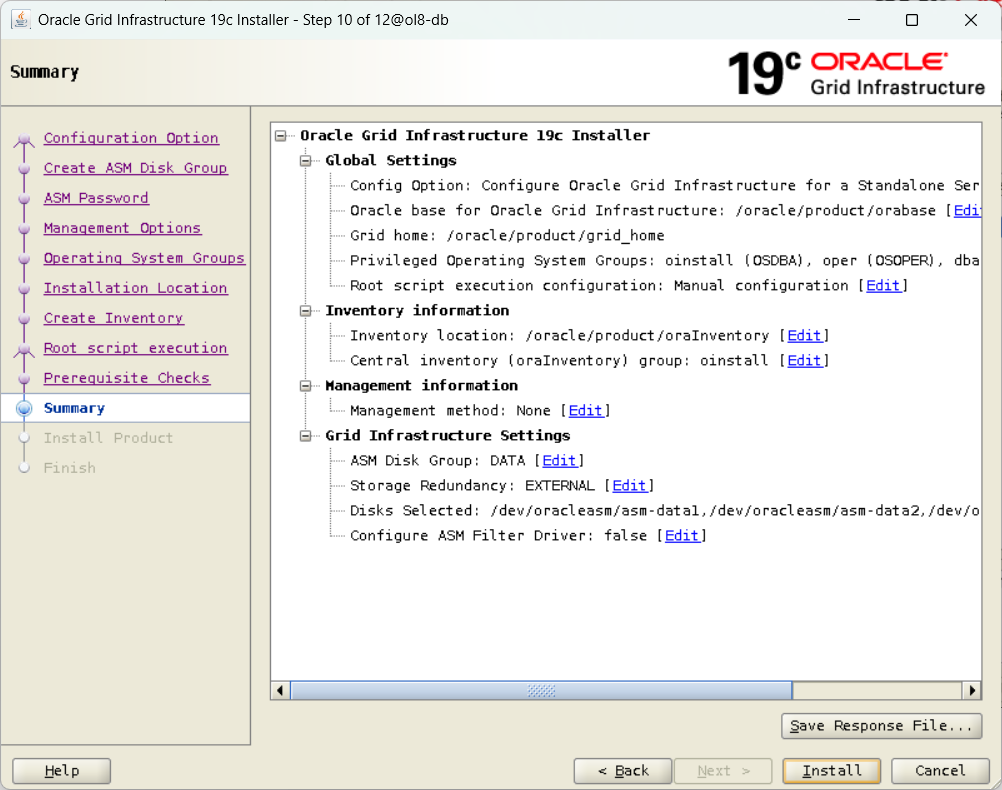Select the Disks Selected row

pos(665,511)
